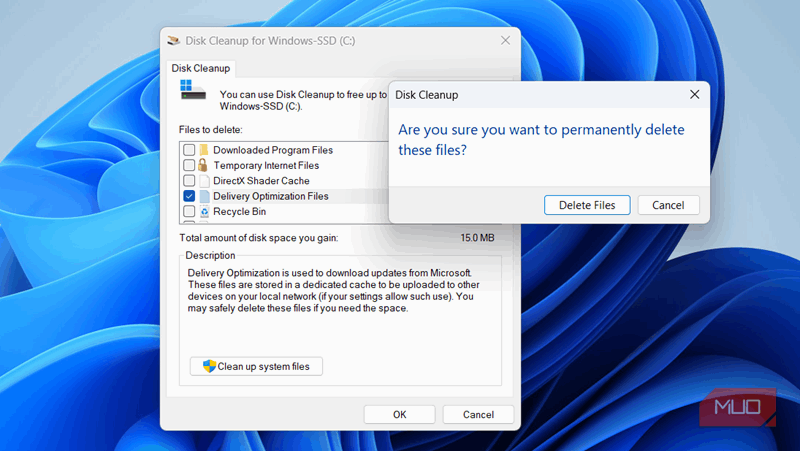Click the DirectX Shader Cache file icon
The image size is (800, 451).
(204, 181)
